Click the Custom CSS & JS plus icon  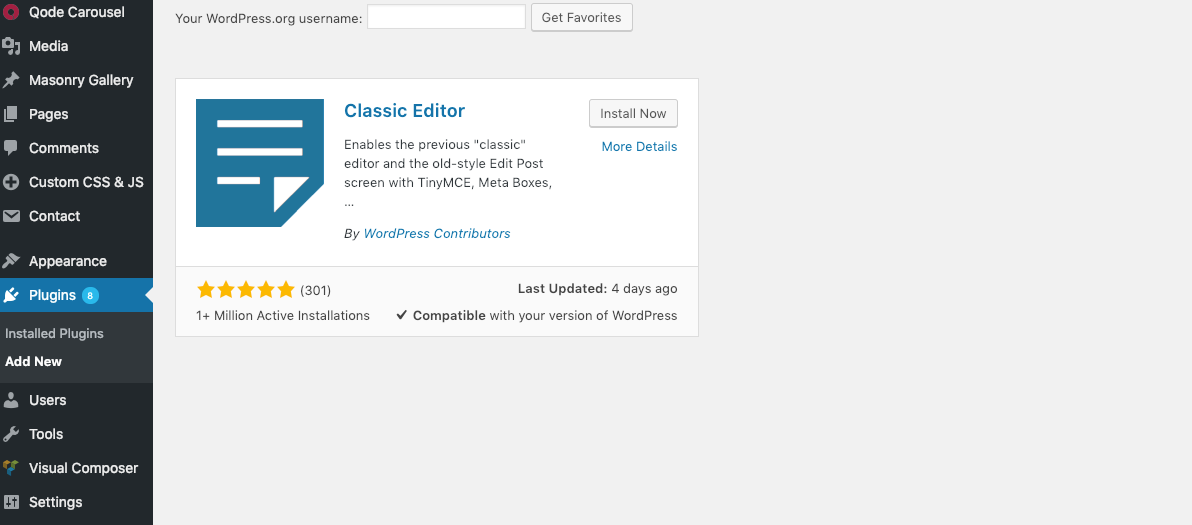[11, 182]
